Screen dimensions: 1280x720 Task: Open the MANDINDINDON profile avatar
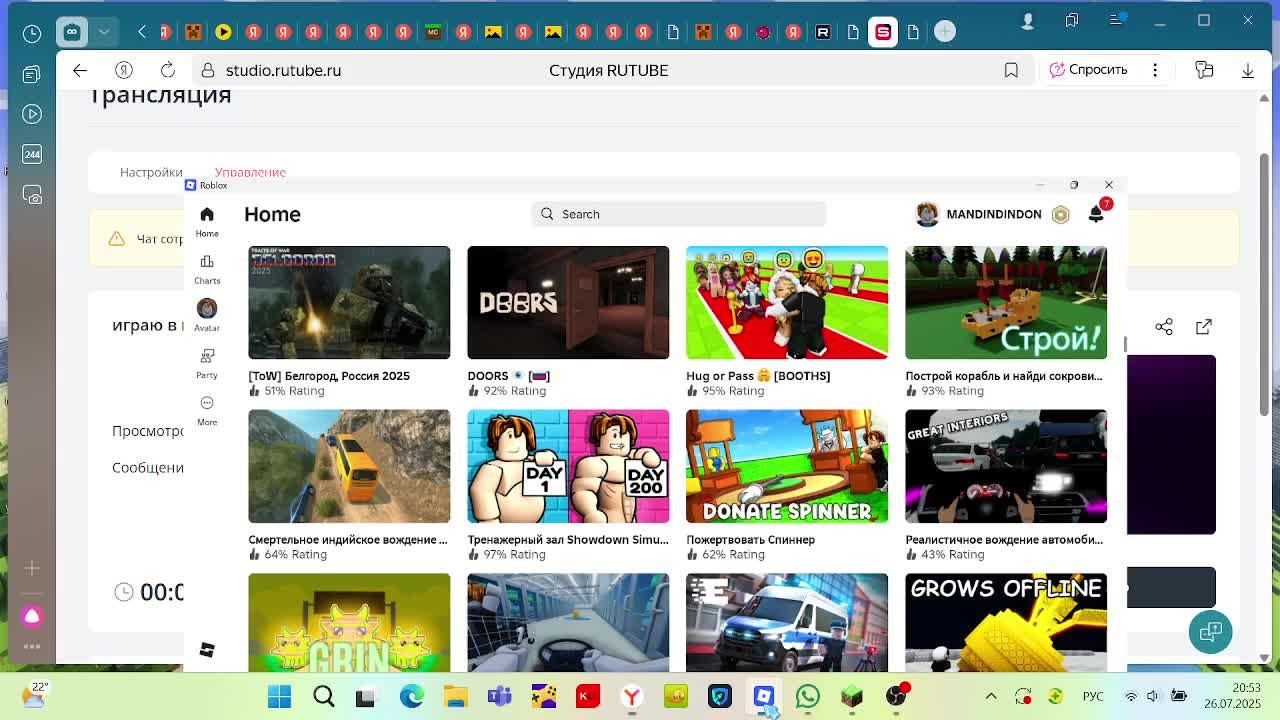point(927,214)
